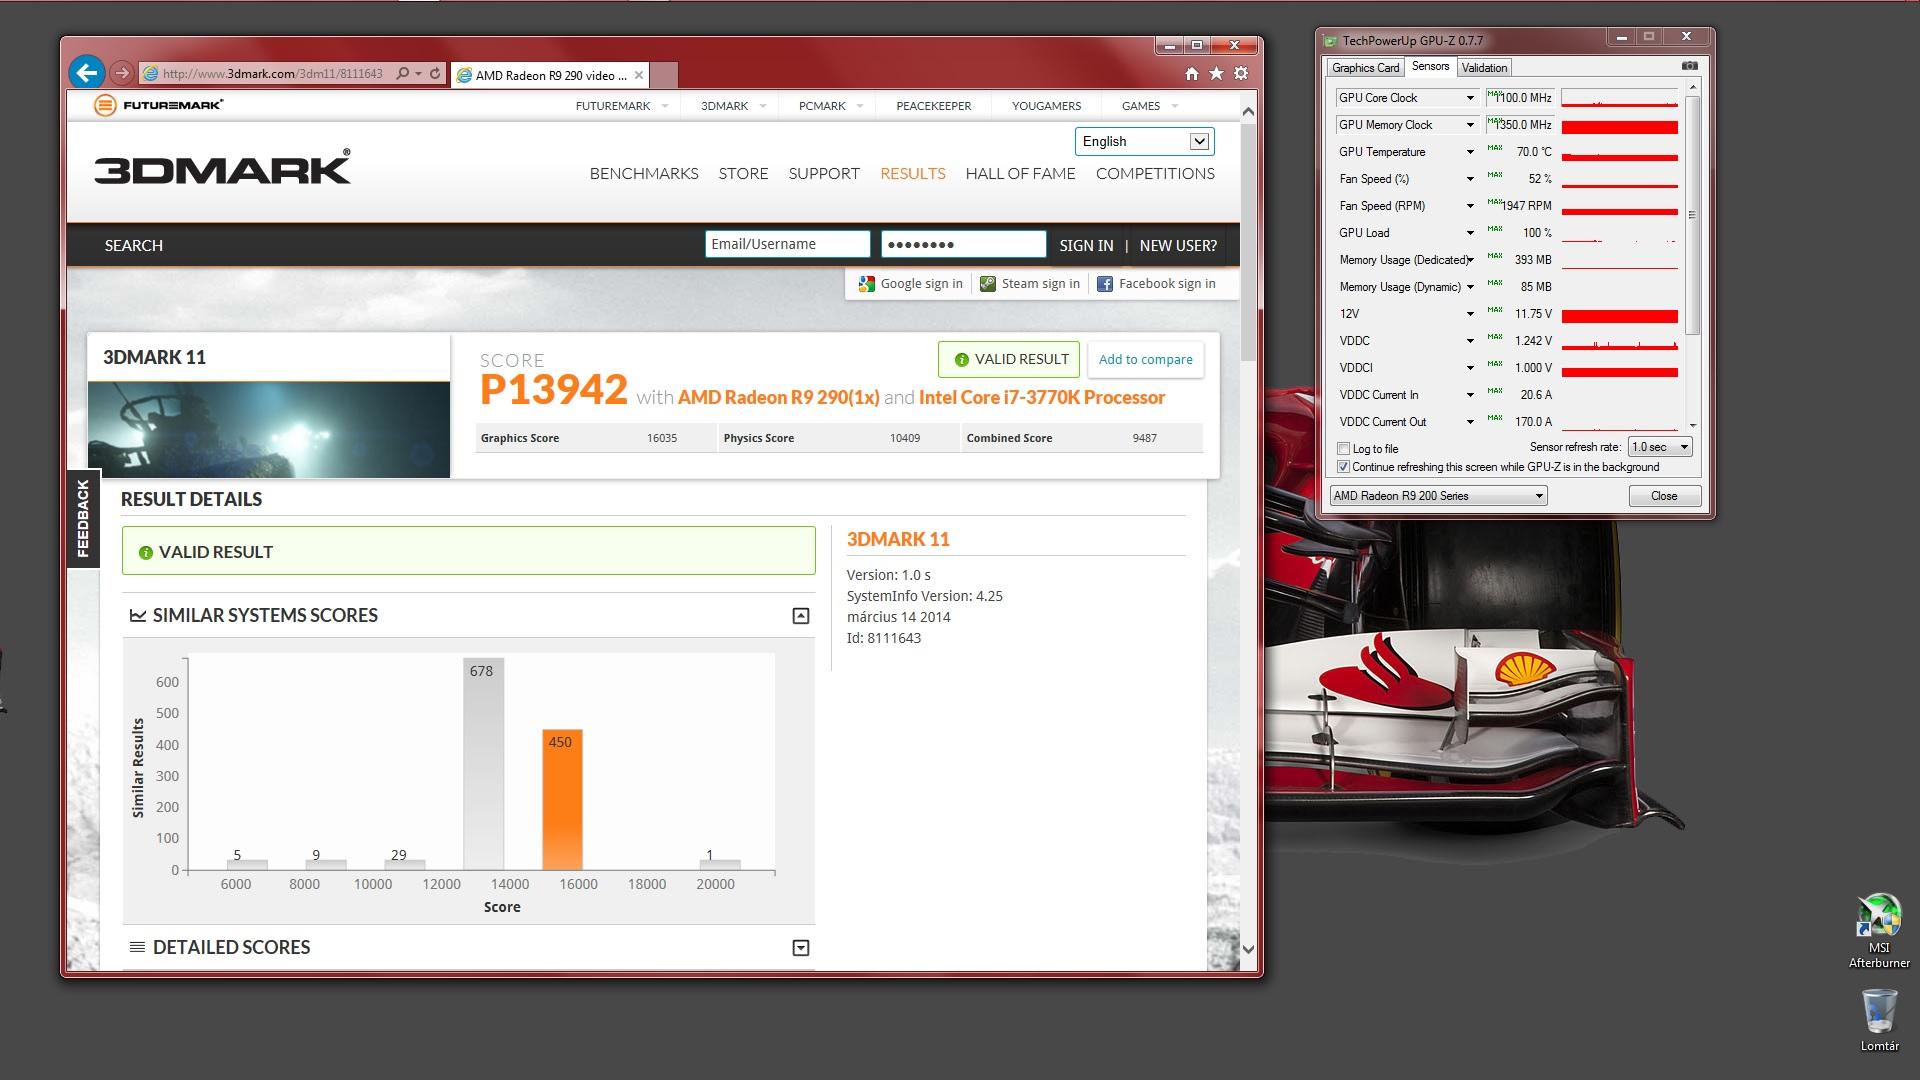The width and height of the screenshot is (1920, 1080).
Task: Click the browser forward arrow button
Action: pyautogui.click(x=121, y=73)
